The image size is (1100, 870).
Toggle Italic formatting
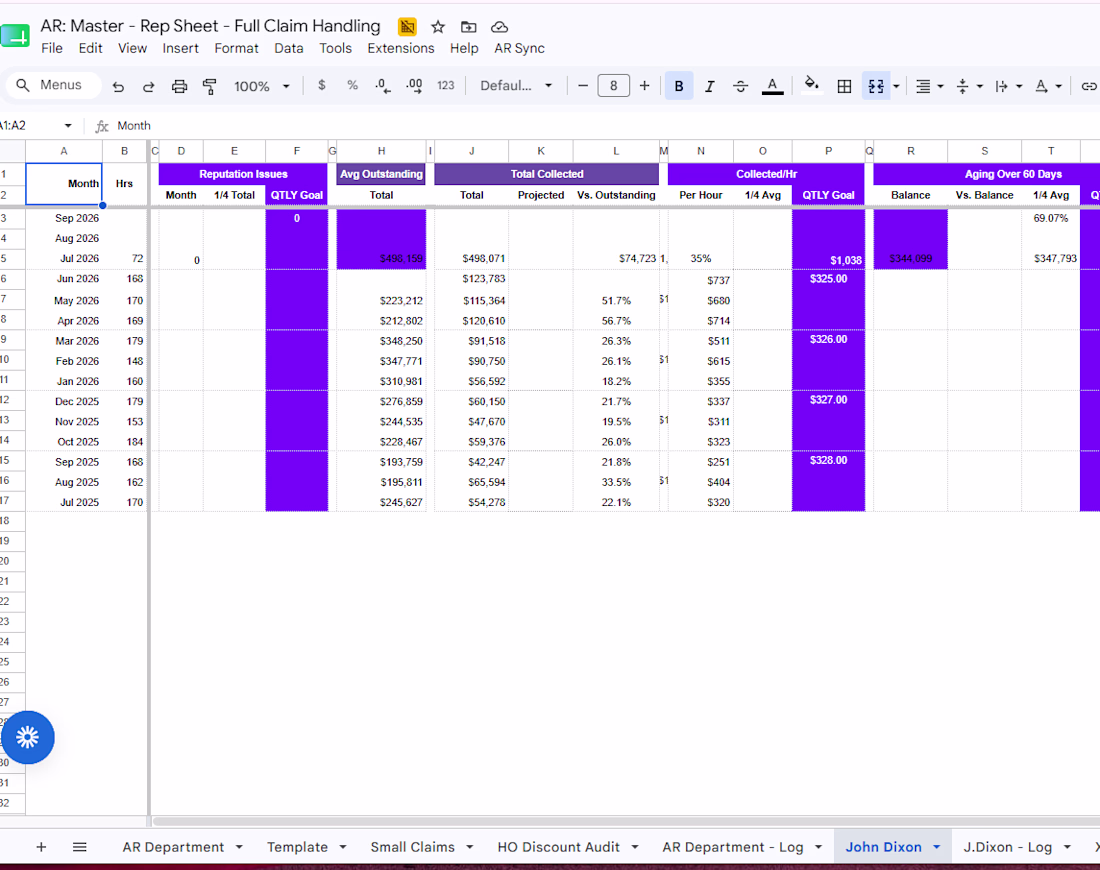(x=709, y=86)
